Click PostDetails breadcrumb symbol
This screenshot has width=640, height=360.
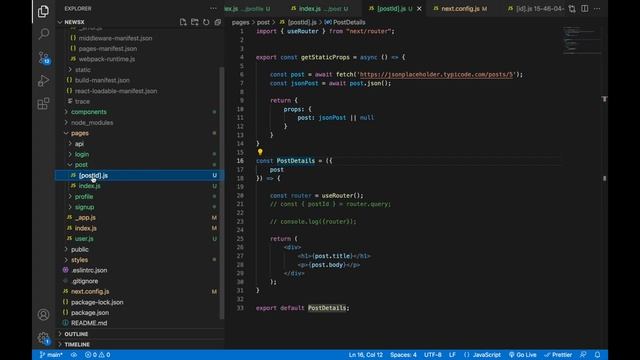click(345, 22)
